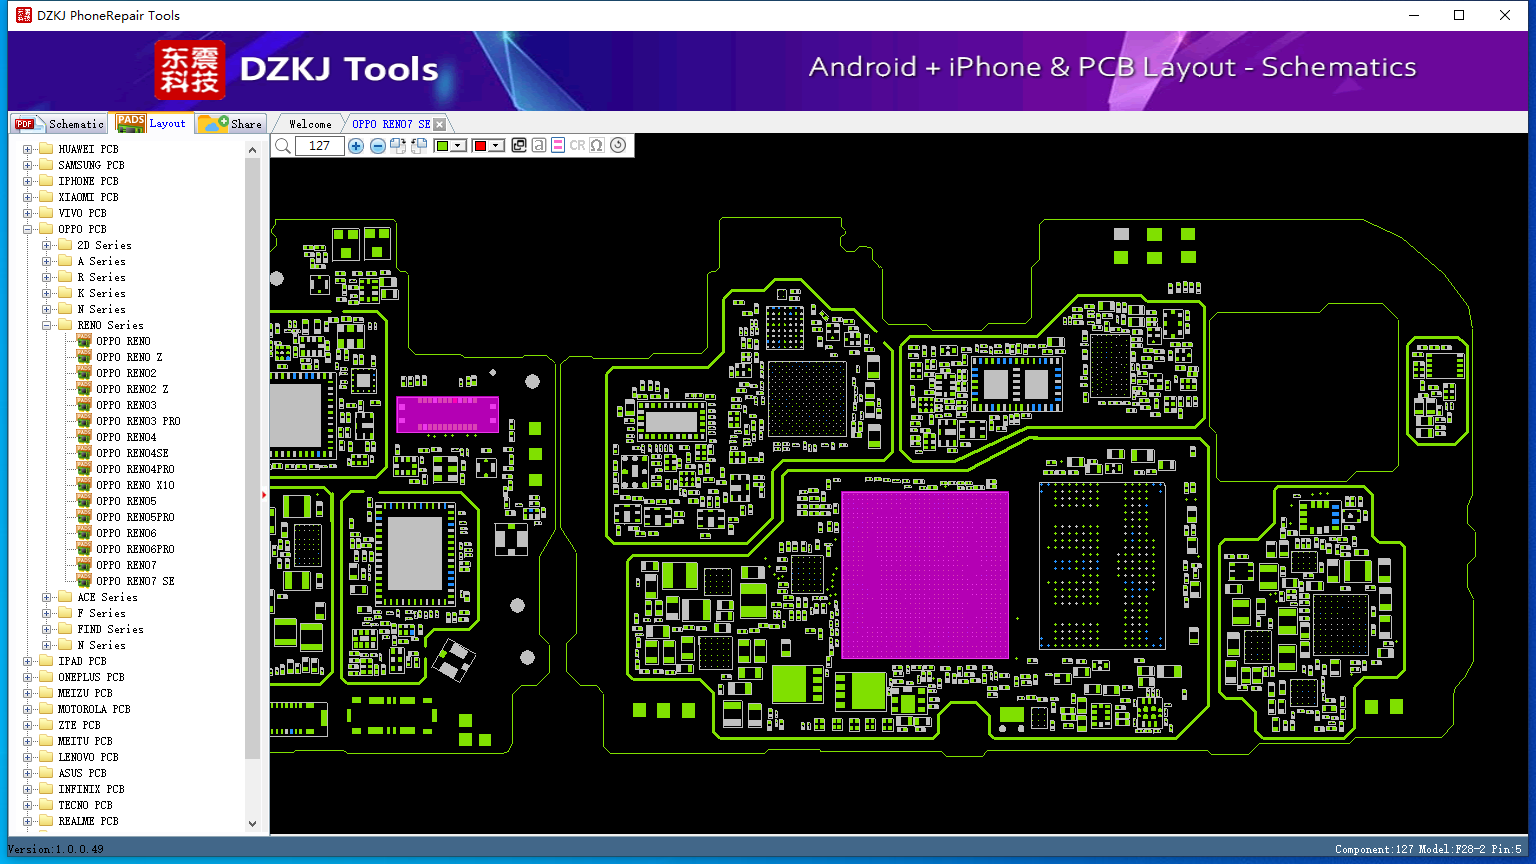Toggle the letter 'a' label icon
The width and height of the screenshot is (1536, 864).
pyautogui.click(x=539, y=146)
